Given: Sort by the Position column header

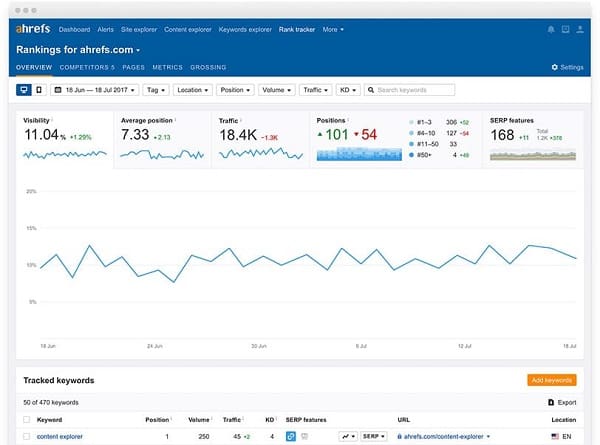Looking at the screenshot, I should [157, 420].
